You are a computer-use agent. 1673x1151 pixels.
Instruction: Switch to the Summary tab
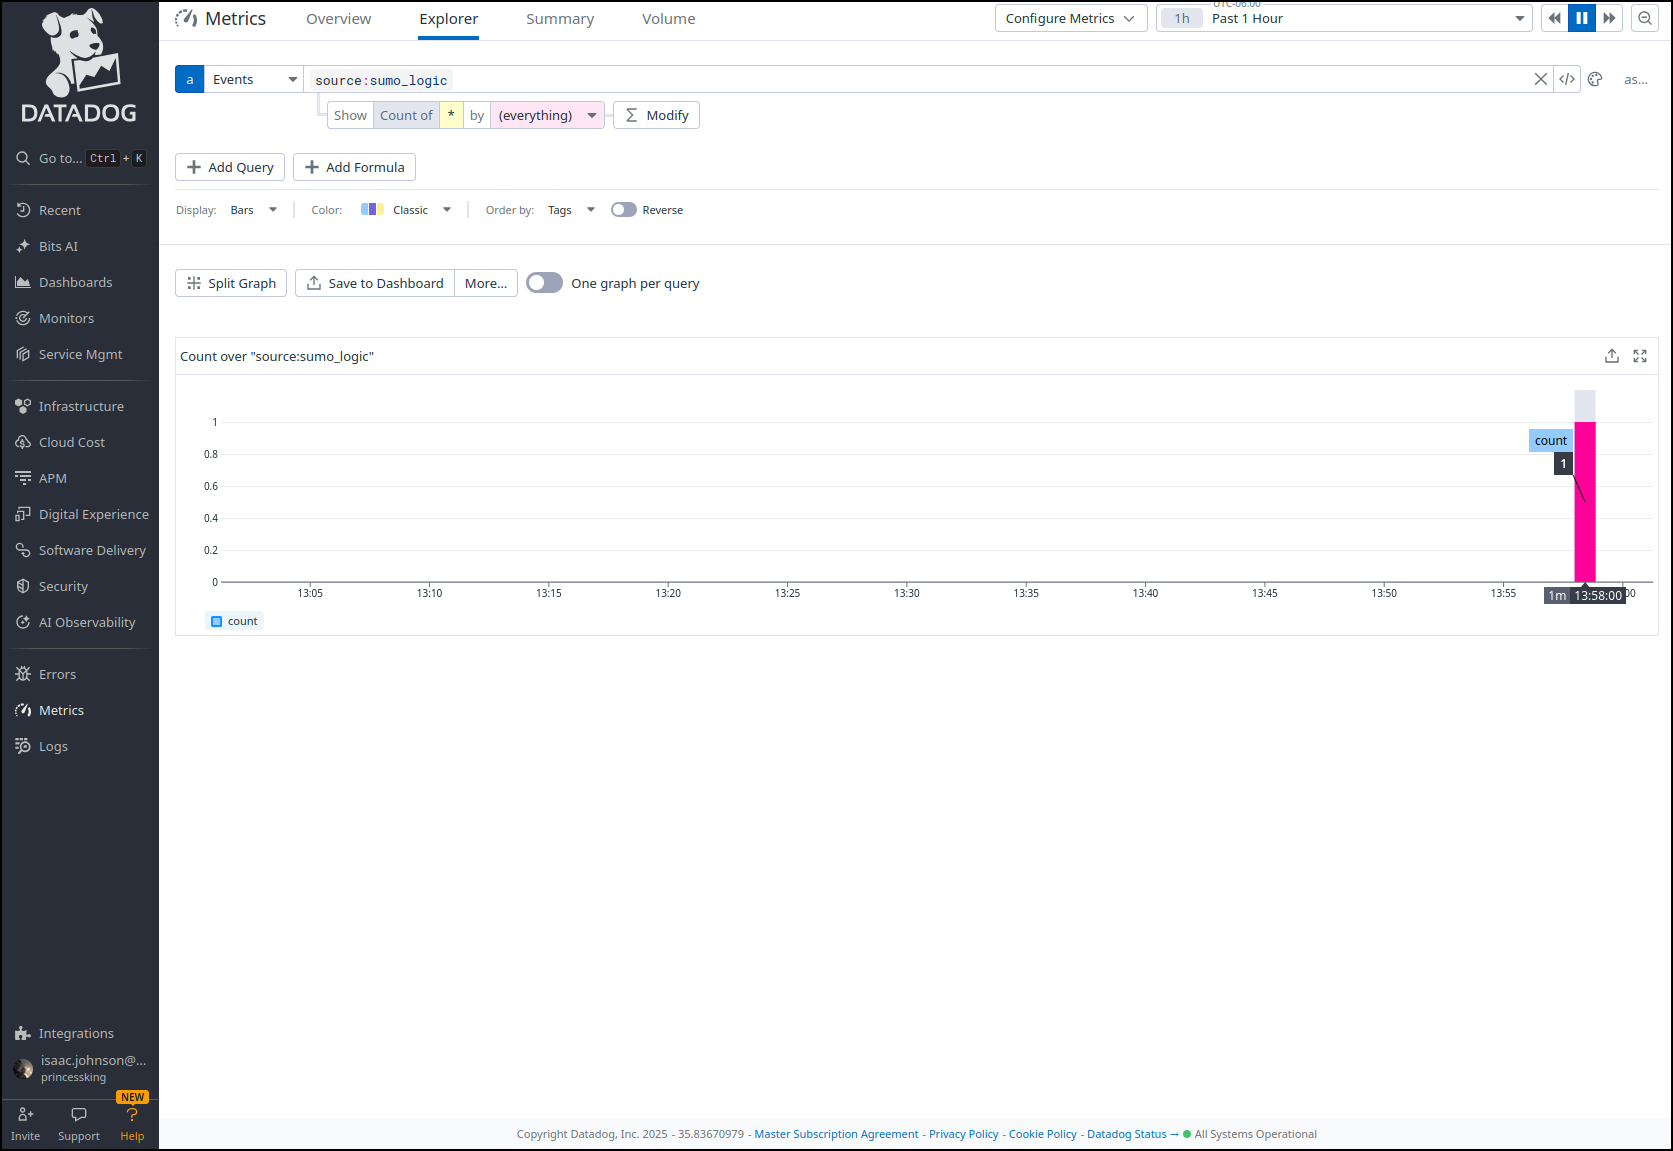point(560,19)
